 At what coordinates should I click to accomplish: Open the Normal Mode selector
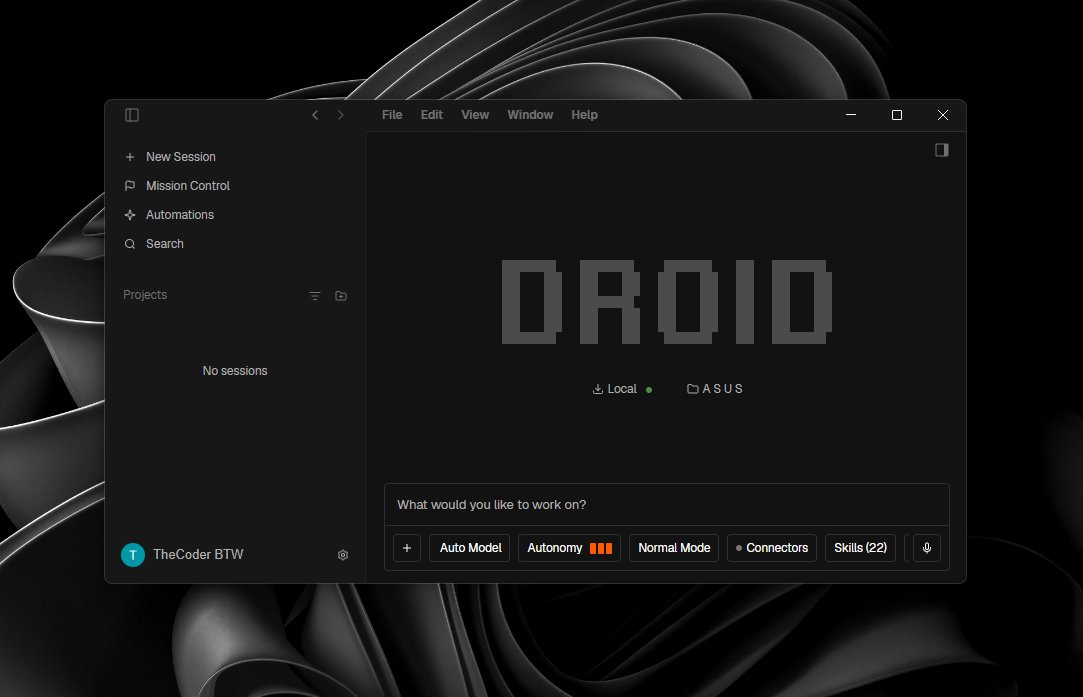(674, 548)
